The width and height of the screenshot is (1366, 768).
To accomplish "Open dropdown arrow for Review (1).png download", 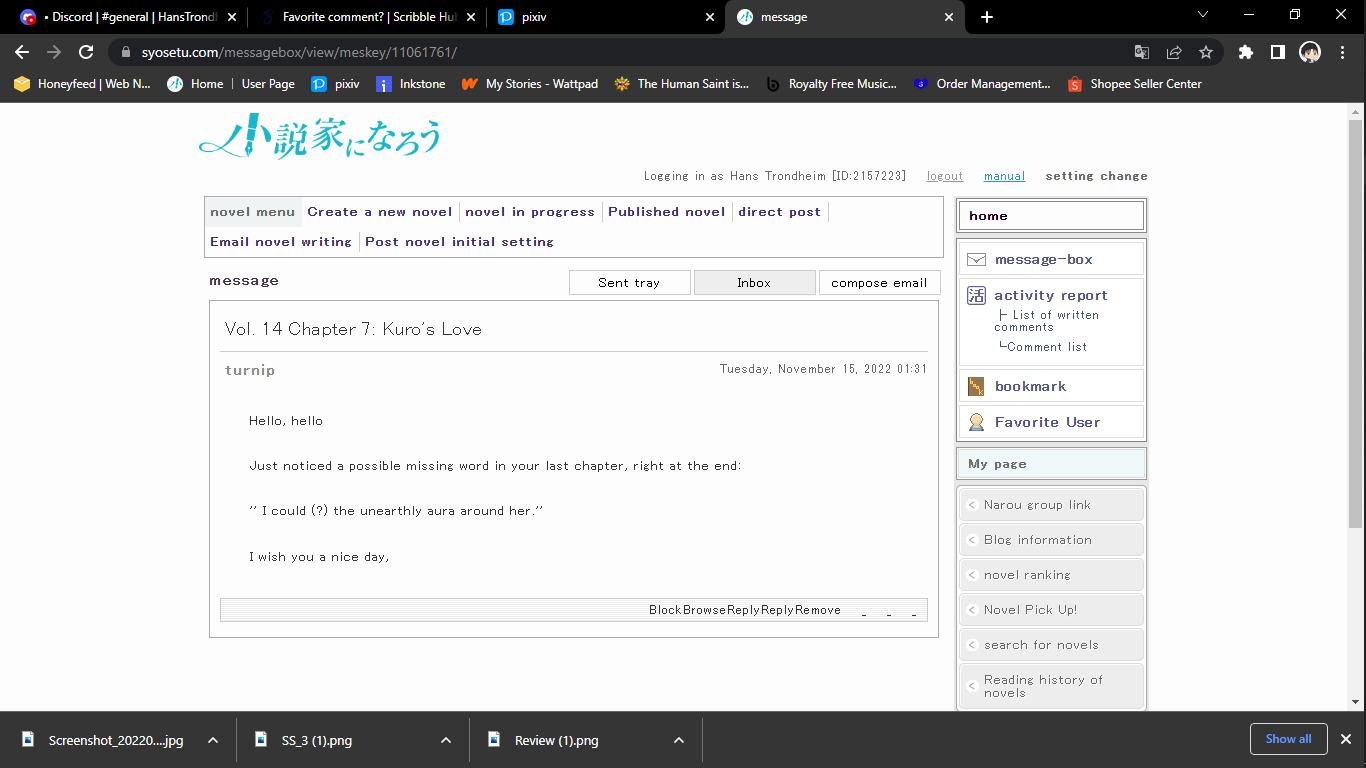I will click(x=679, y=740).
